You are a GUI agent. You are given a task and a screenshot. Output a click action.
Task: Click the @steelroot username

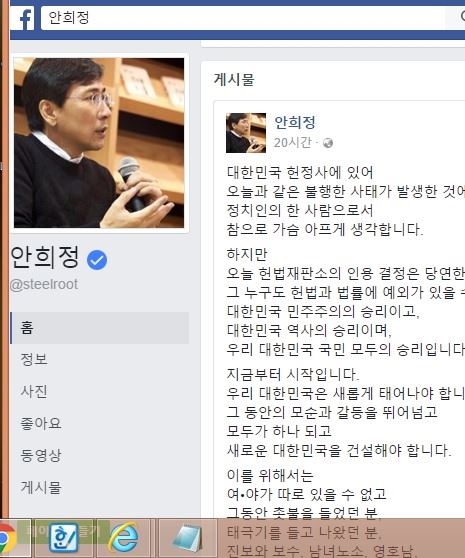click(44, 285)
